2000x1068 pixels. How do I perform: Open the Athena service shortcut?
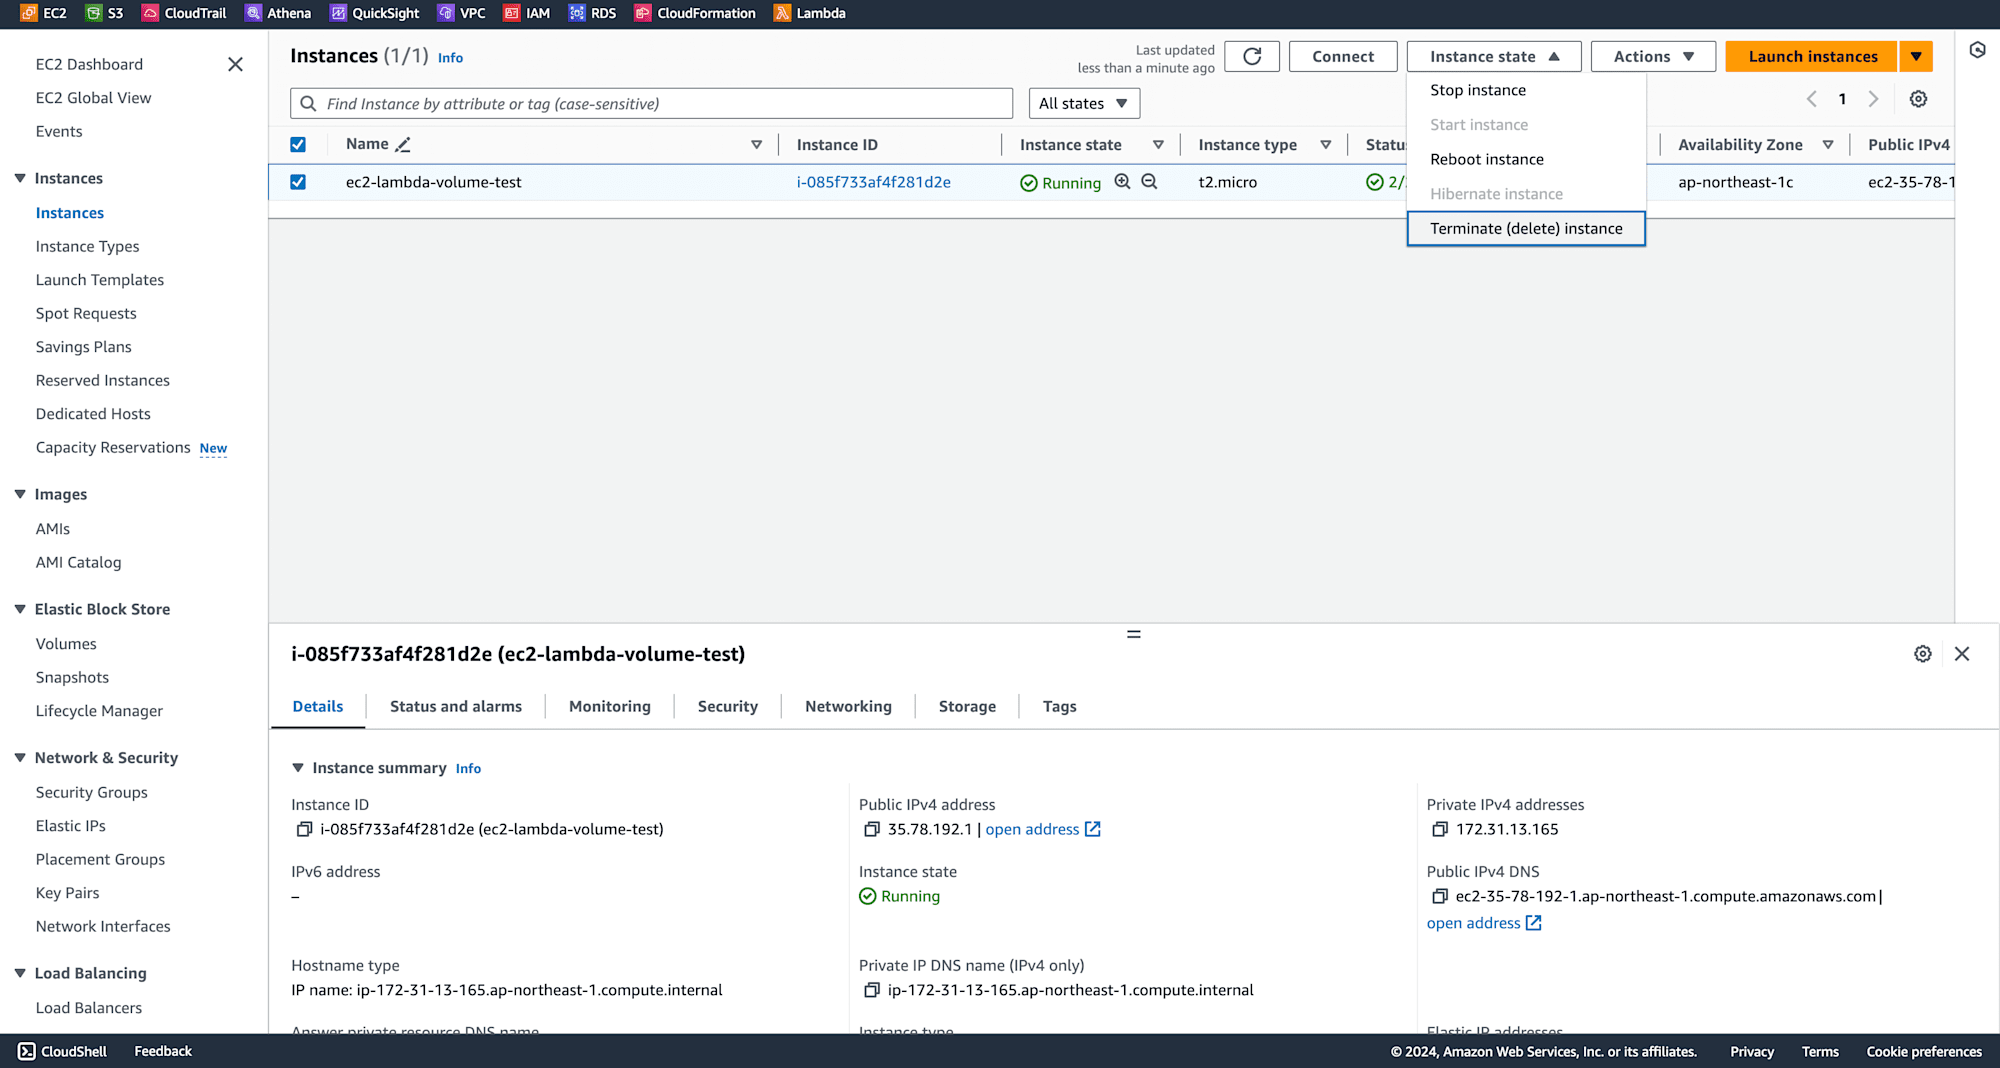[x=278, y=13]
